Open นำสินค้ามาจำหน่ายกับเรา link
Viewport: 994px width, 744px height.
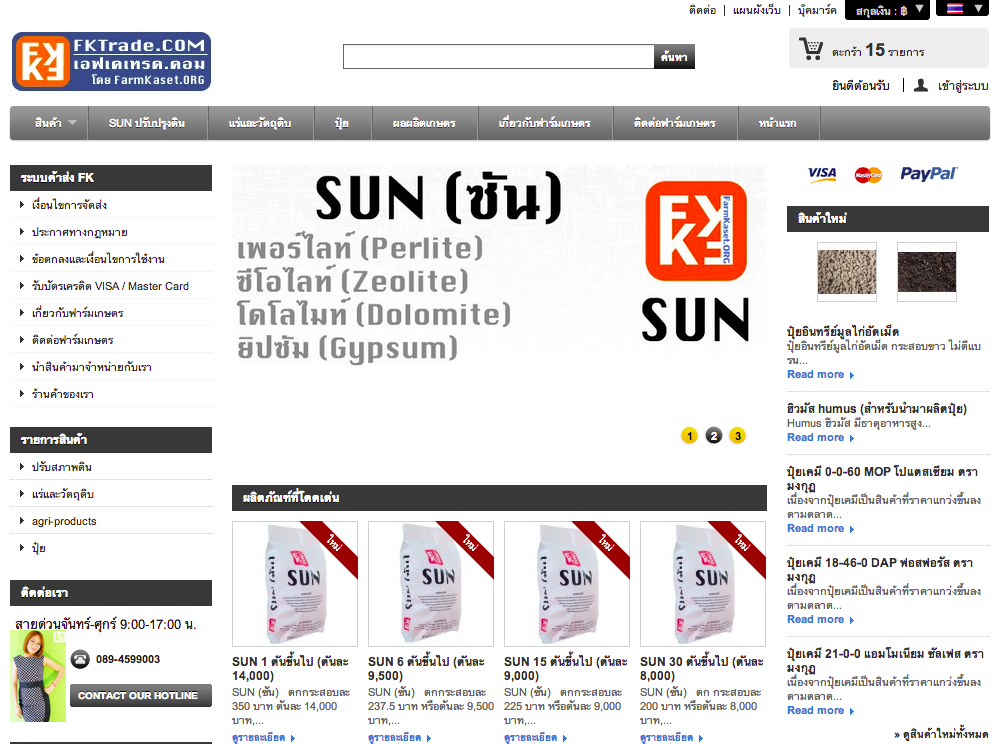[x=92, y=368]
